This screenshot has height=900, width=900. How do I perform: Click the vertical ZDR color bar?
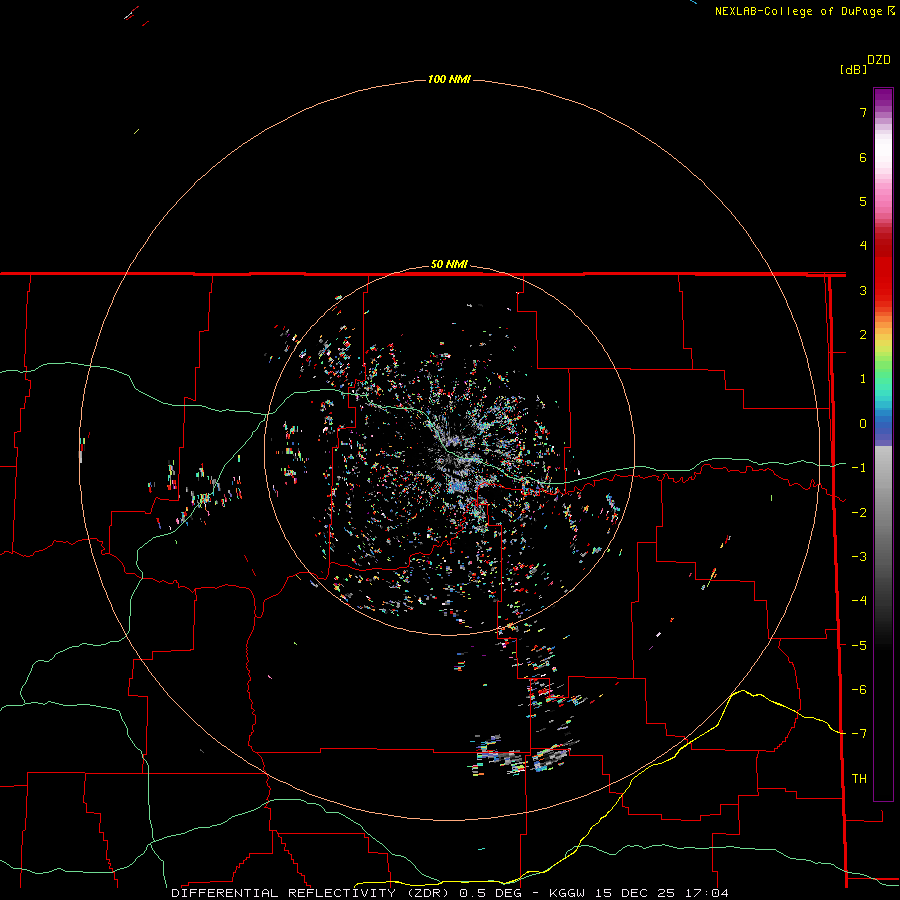(x=883, y=445)
